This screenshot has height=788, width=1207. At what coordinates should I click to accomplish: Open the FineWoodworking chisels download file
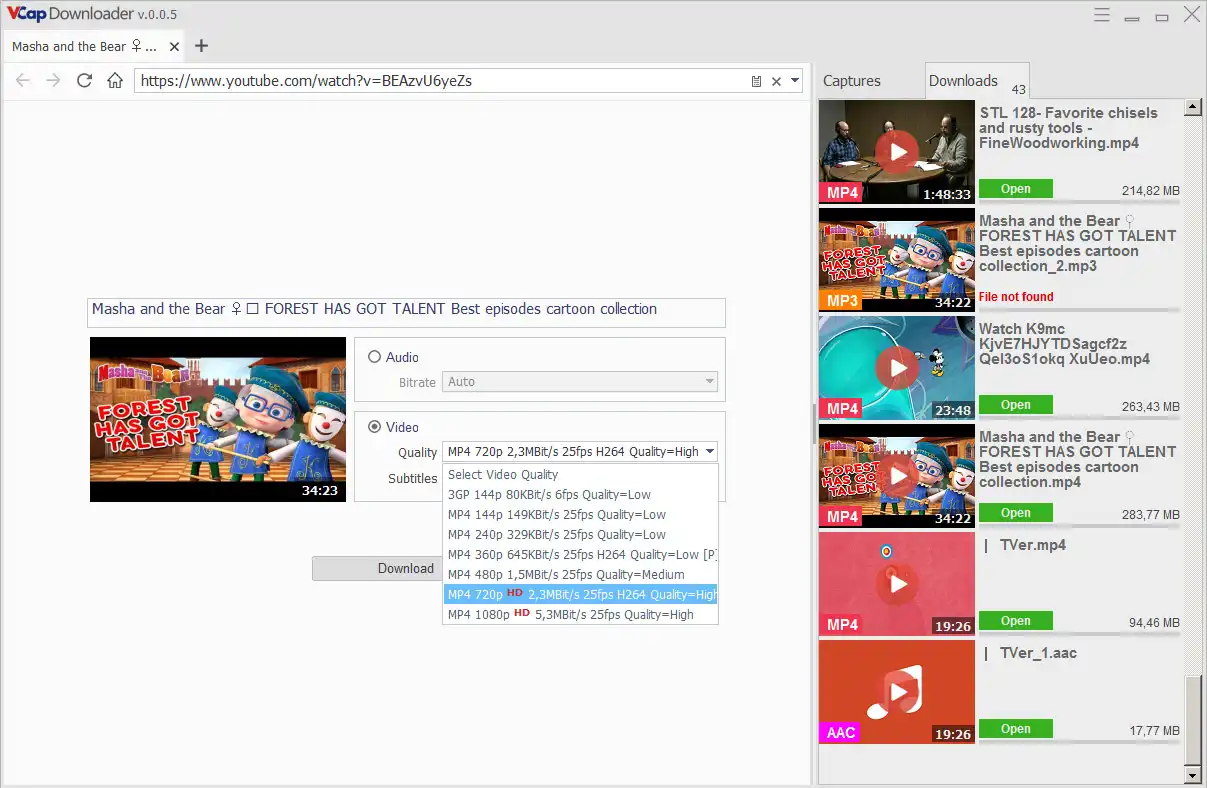coord(1015,188)
